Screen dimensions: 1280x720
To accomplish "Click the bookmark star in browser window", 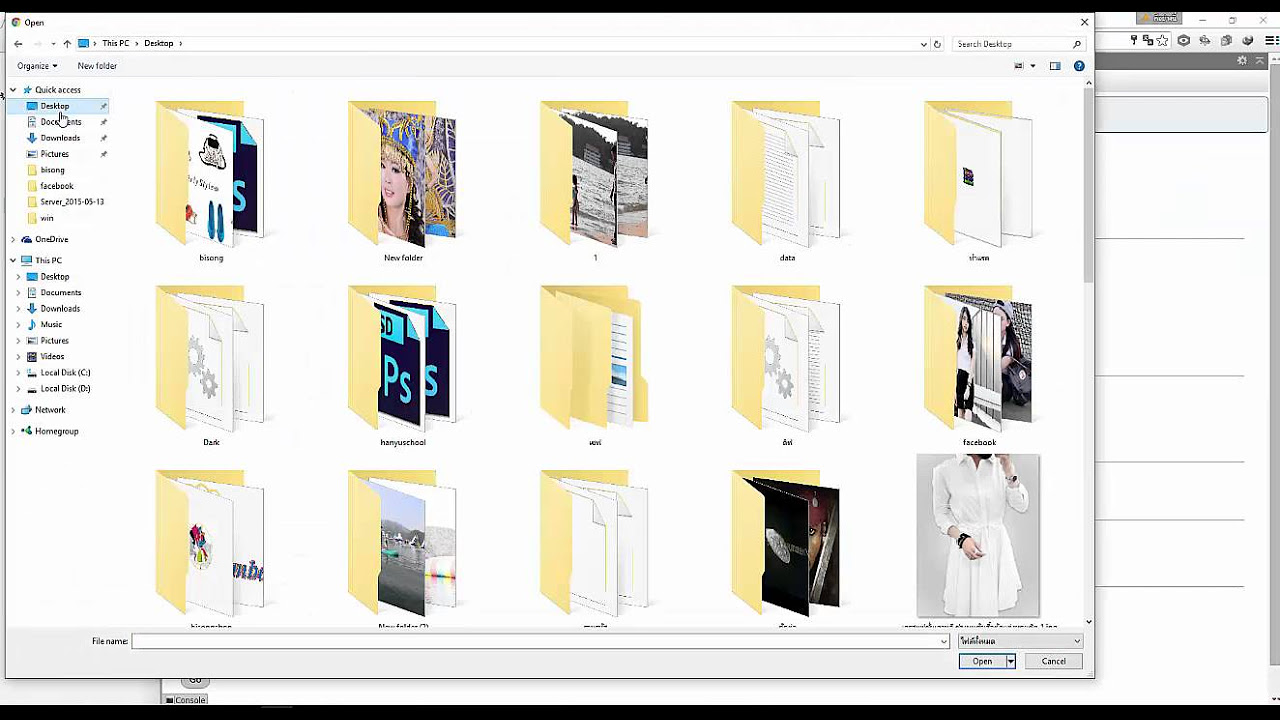I will click(1163, 41).
